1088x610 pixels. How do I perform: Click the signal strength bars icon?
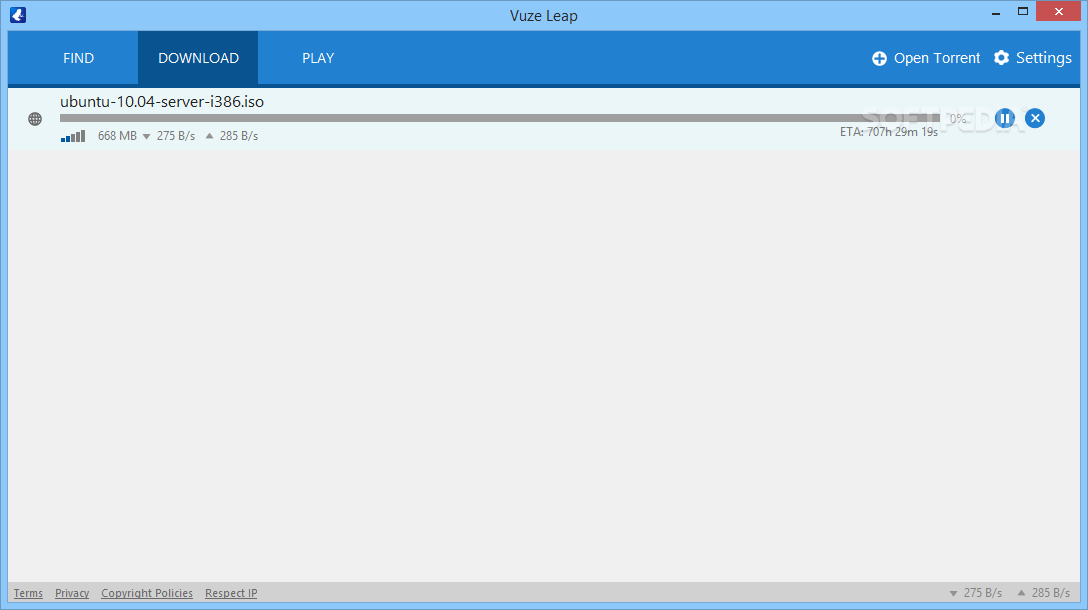[x=73, y=136]
